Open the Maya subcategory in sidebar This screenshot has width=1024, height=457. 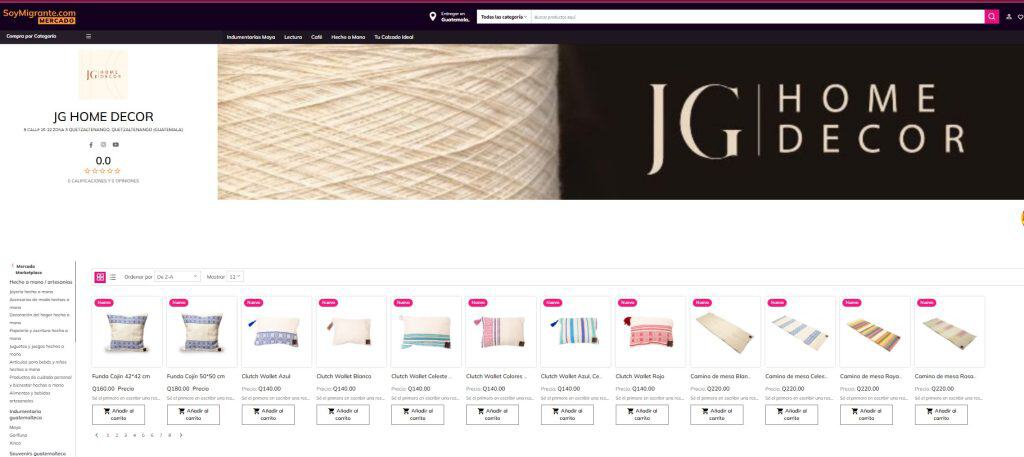15,428
